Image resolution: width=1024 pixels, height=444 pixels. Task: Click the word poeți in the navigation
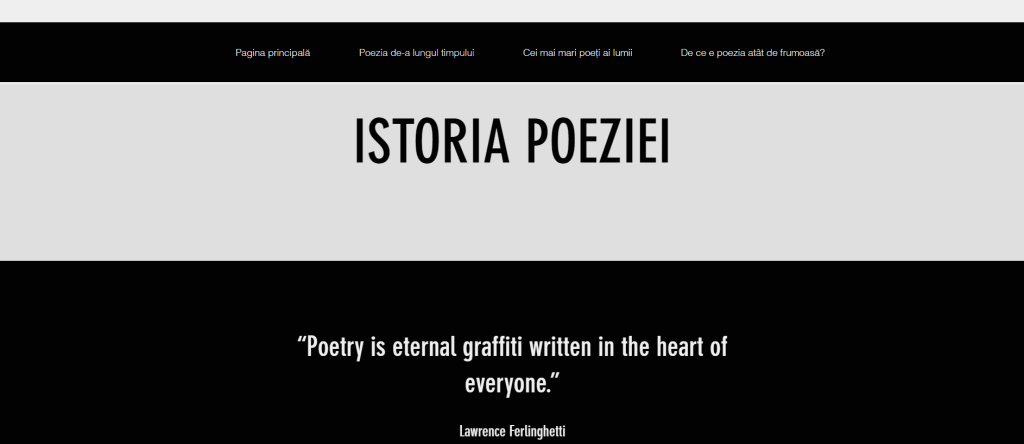click(586, 53)
